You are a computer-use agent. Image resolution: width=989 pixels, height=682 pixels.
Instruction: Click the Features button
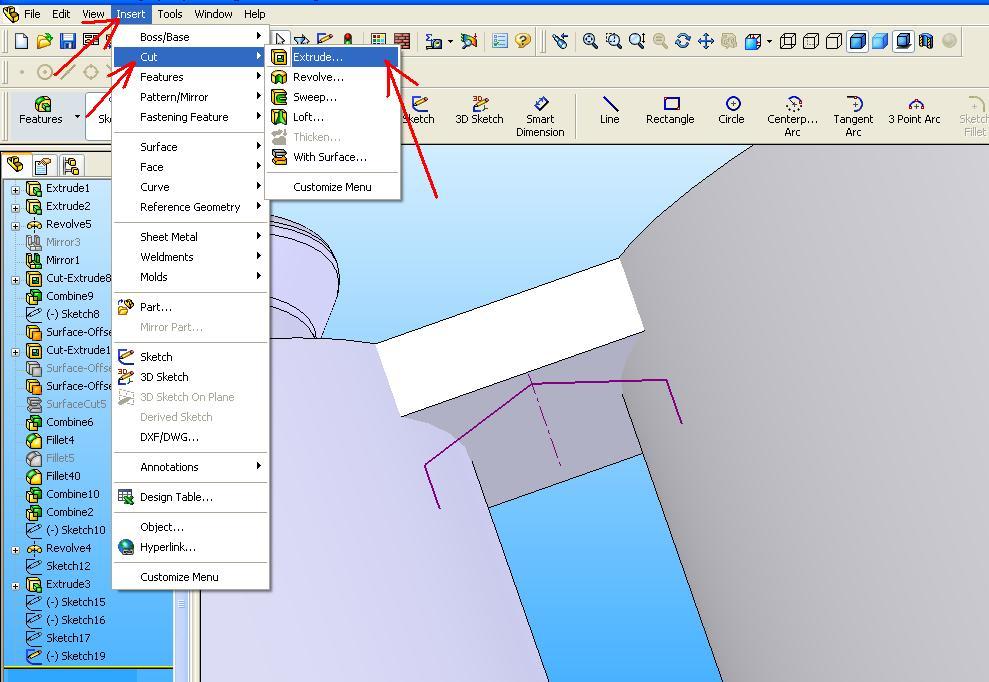(40, 112)
